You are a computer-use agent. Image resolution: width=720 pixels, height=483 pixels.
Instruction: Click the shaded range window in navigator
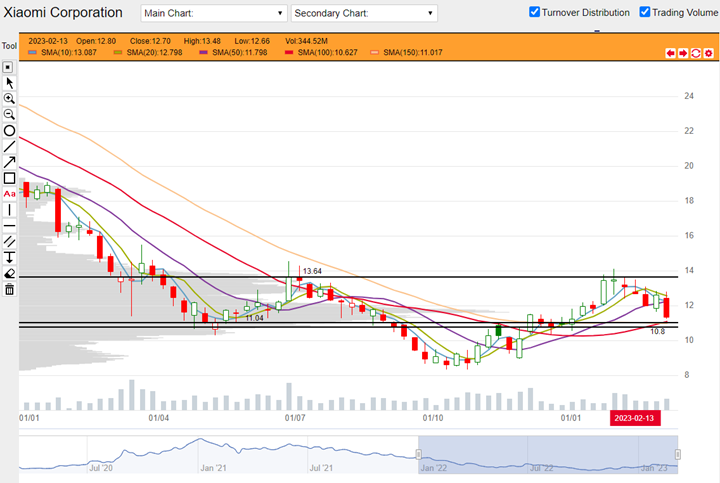[x=548, y=455]
